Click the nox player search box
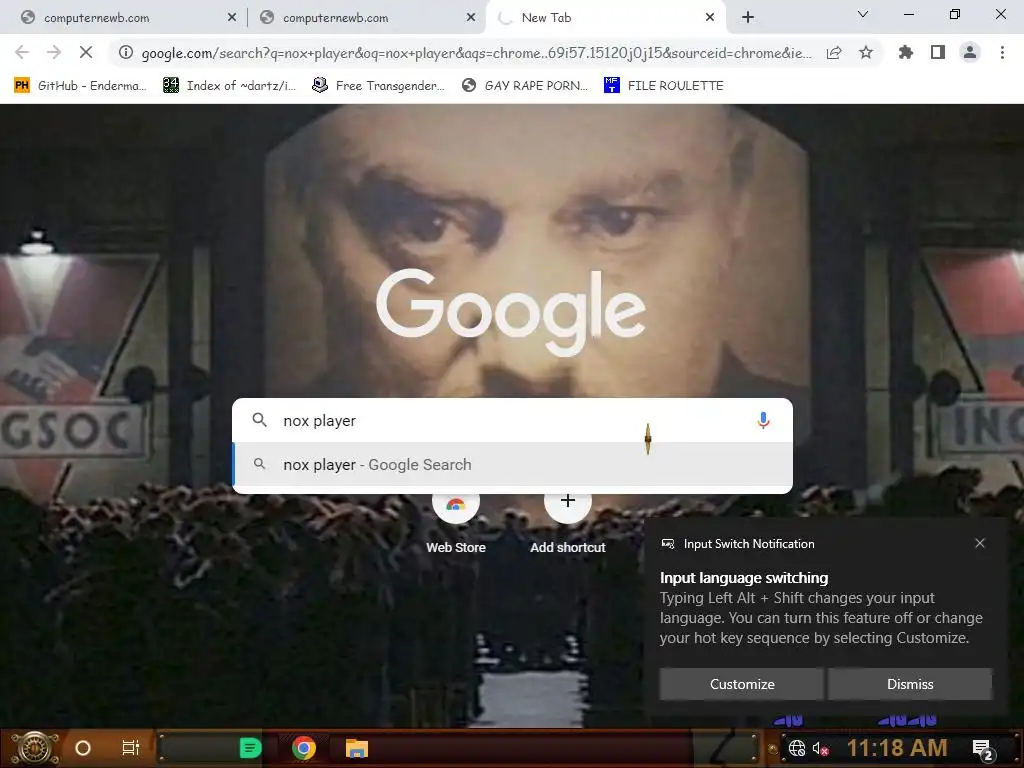 pyautogui.click(x=513, y=421)
